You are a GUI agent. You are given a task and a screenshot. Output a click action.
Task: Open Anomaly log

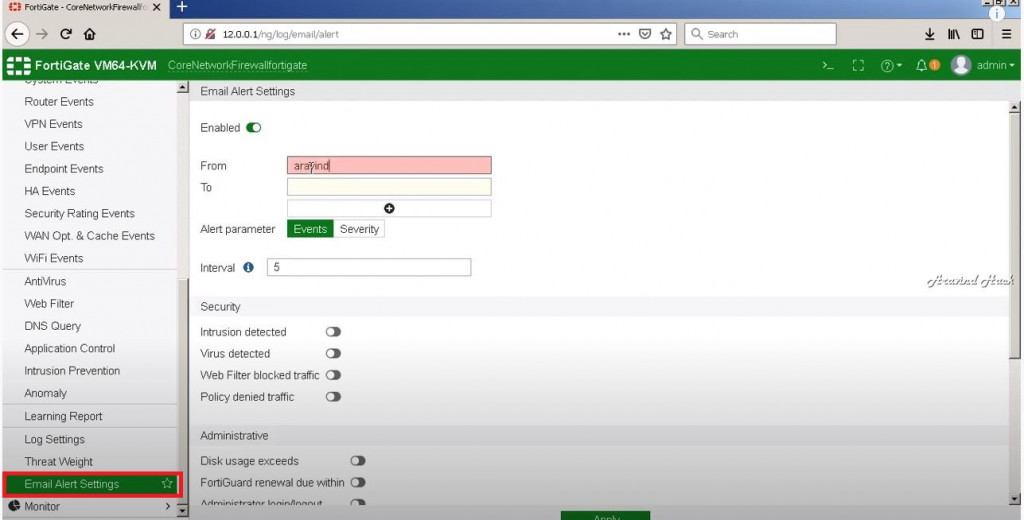click(46, 393)
